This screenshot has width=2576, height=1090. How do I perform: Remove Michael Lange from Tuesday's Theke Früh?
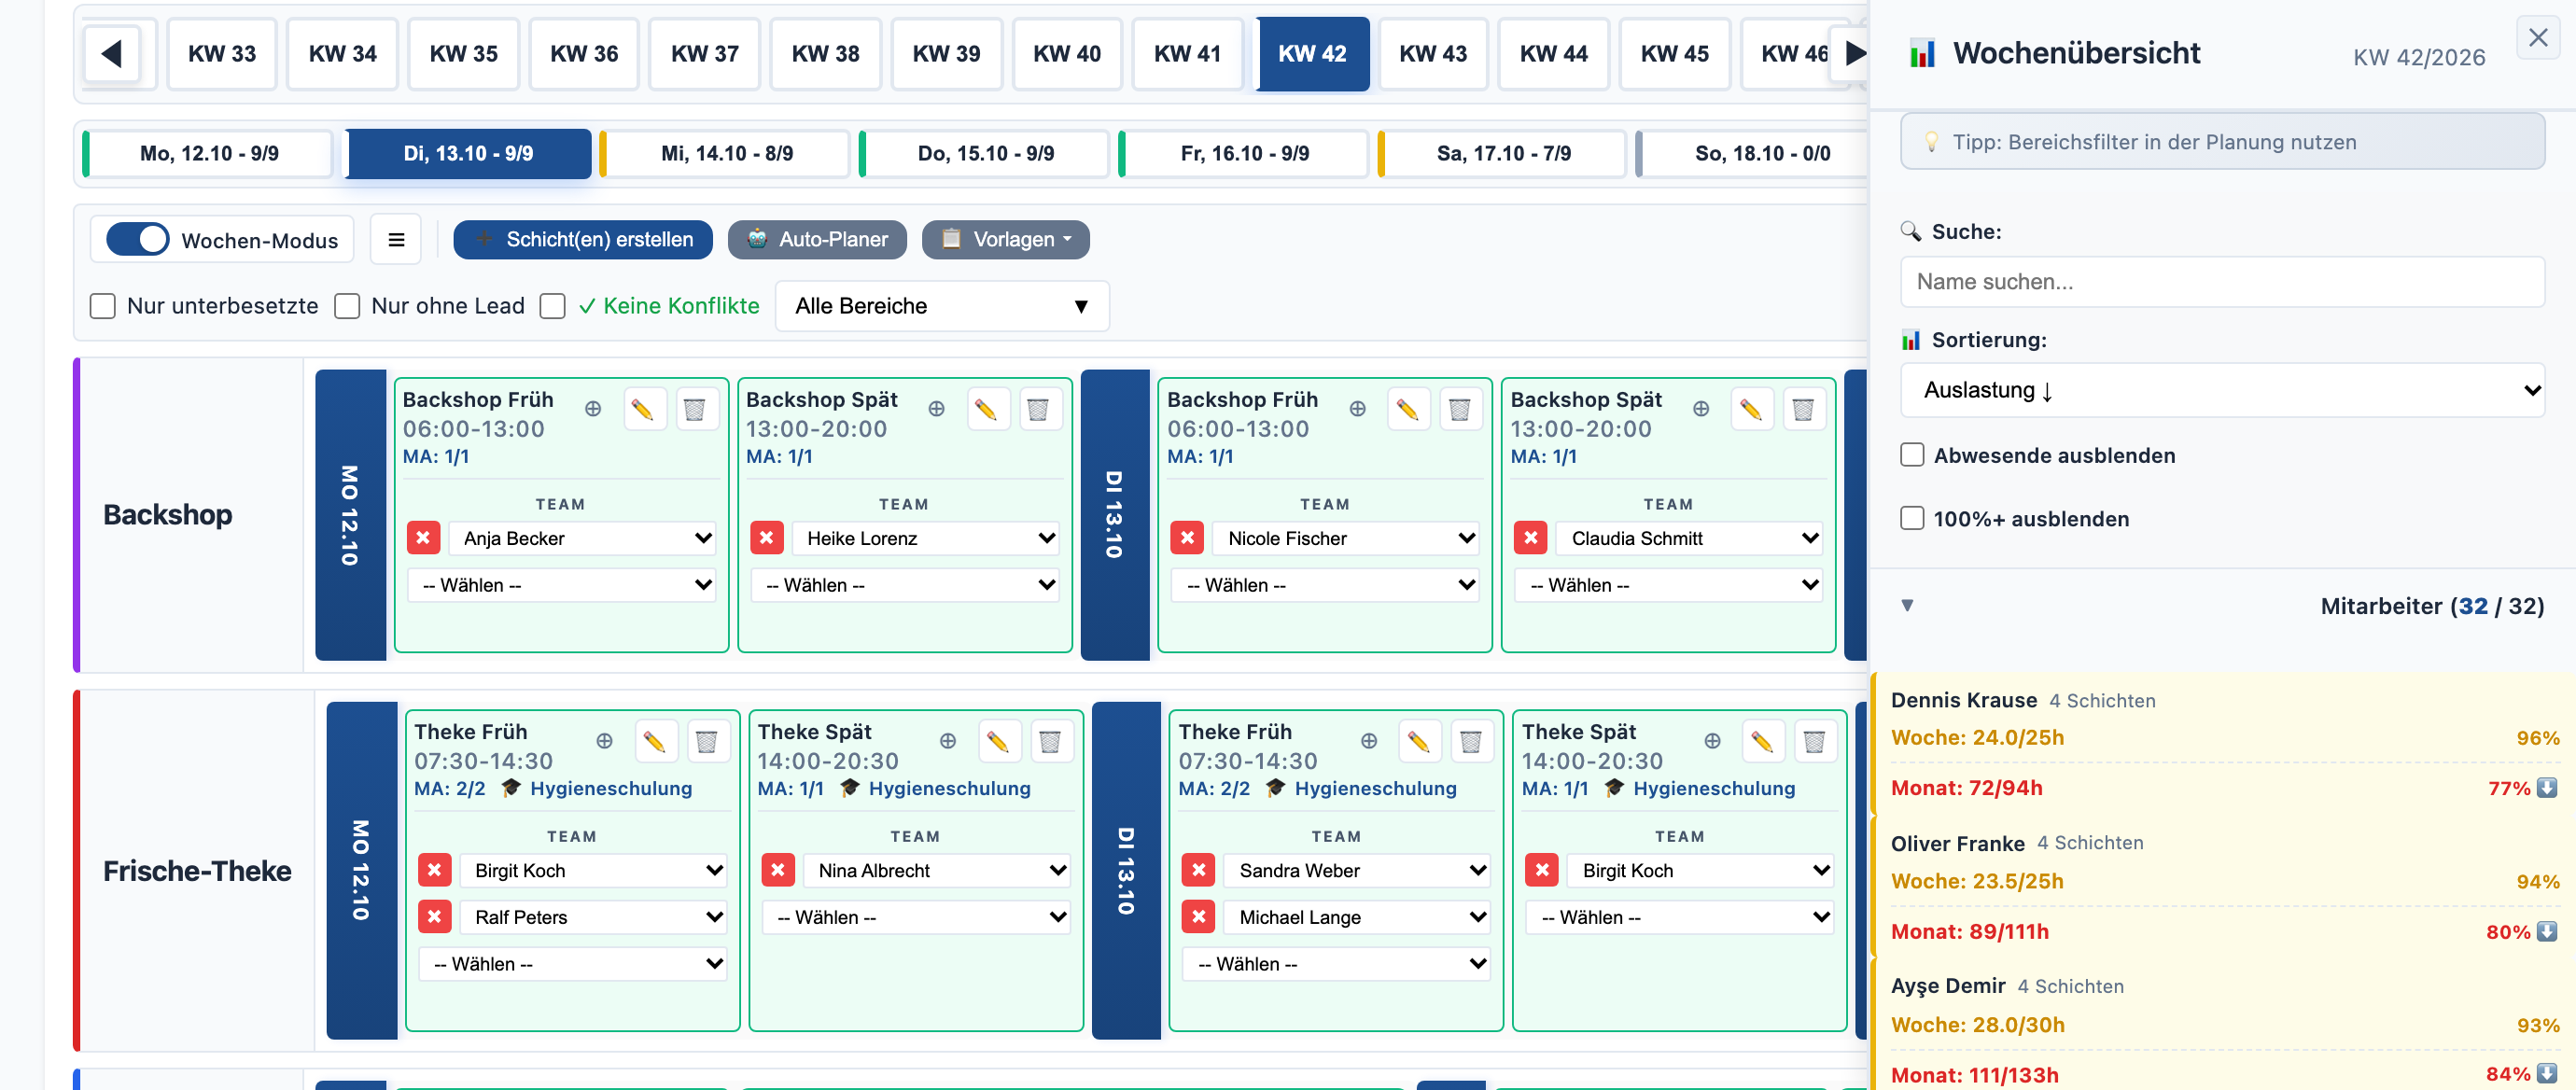coord(1198,917)
